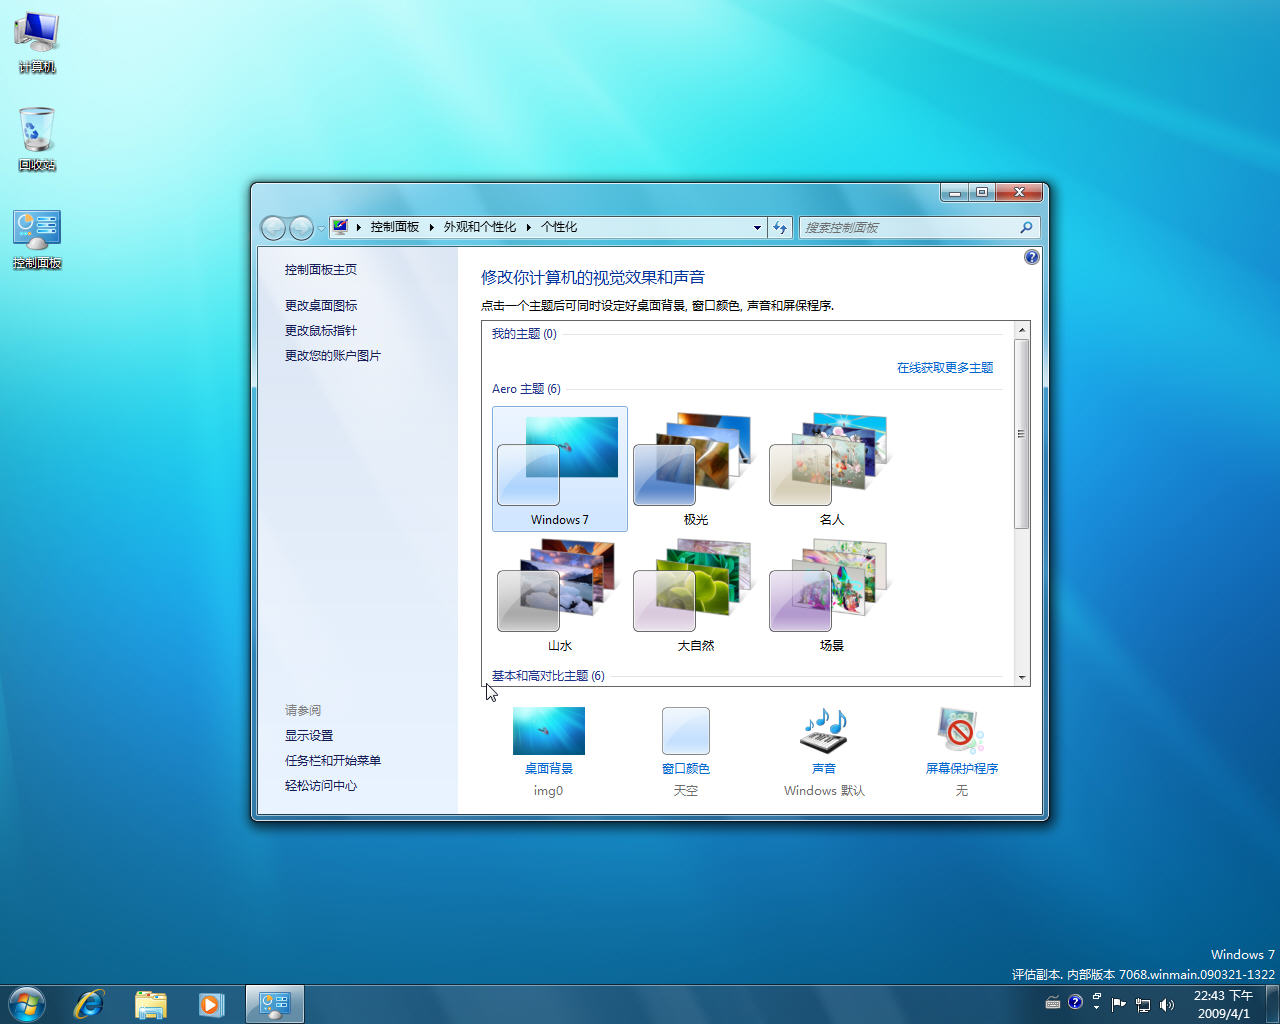Select the Windows 7 theme
This screenshot has height=1024, width=1280.
pyautogui.click(x=560, y=469)
